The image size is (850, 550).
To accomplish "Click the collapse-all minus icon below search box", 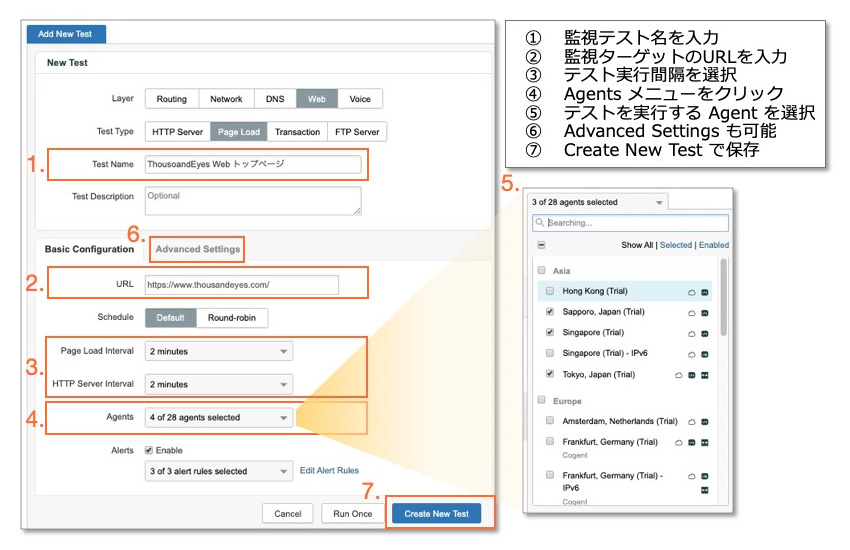I will point(541,245).
